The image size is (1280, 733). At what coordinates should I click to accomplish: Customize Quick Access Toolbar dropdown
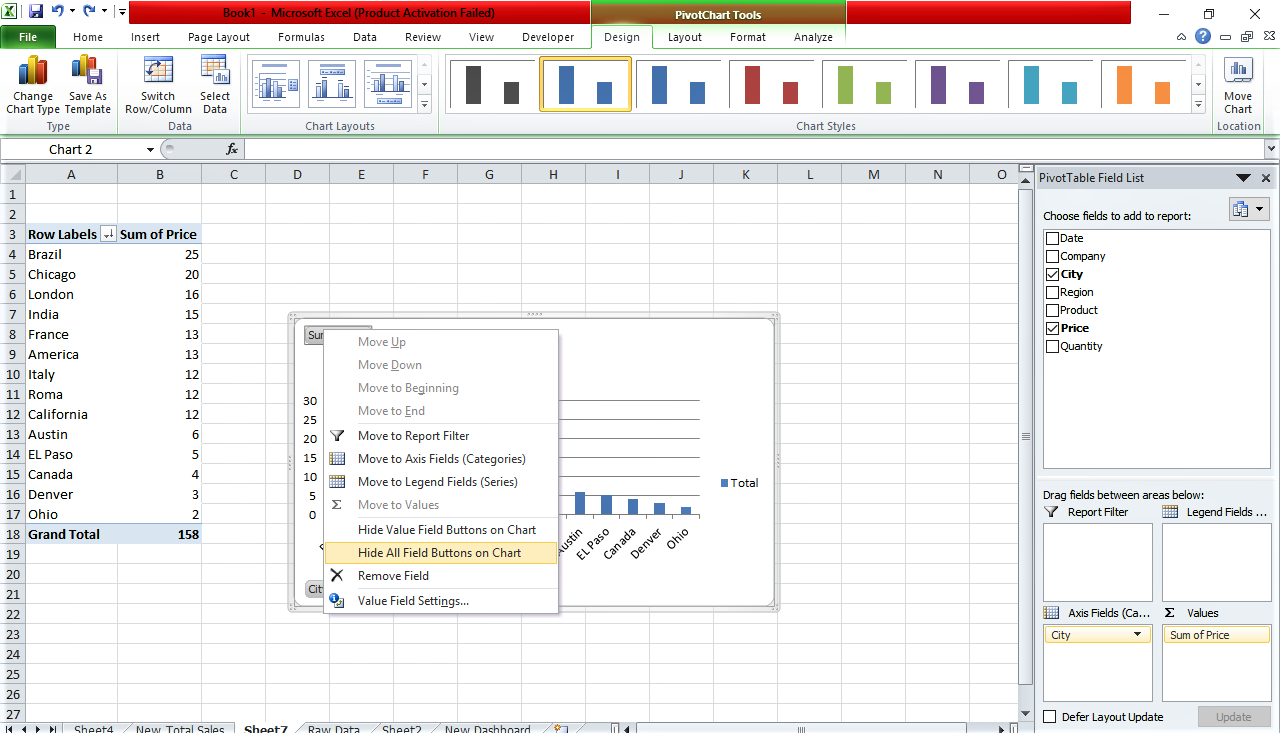(122, 12)
